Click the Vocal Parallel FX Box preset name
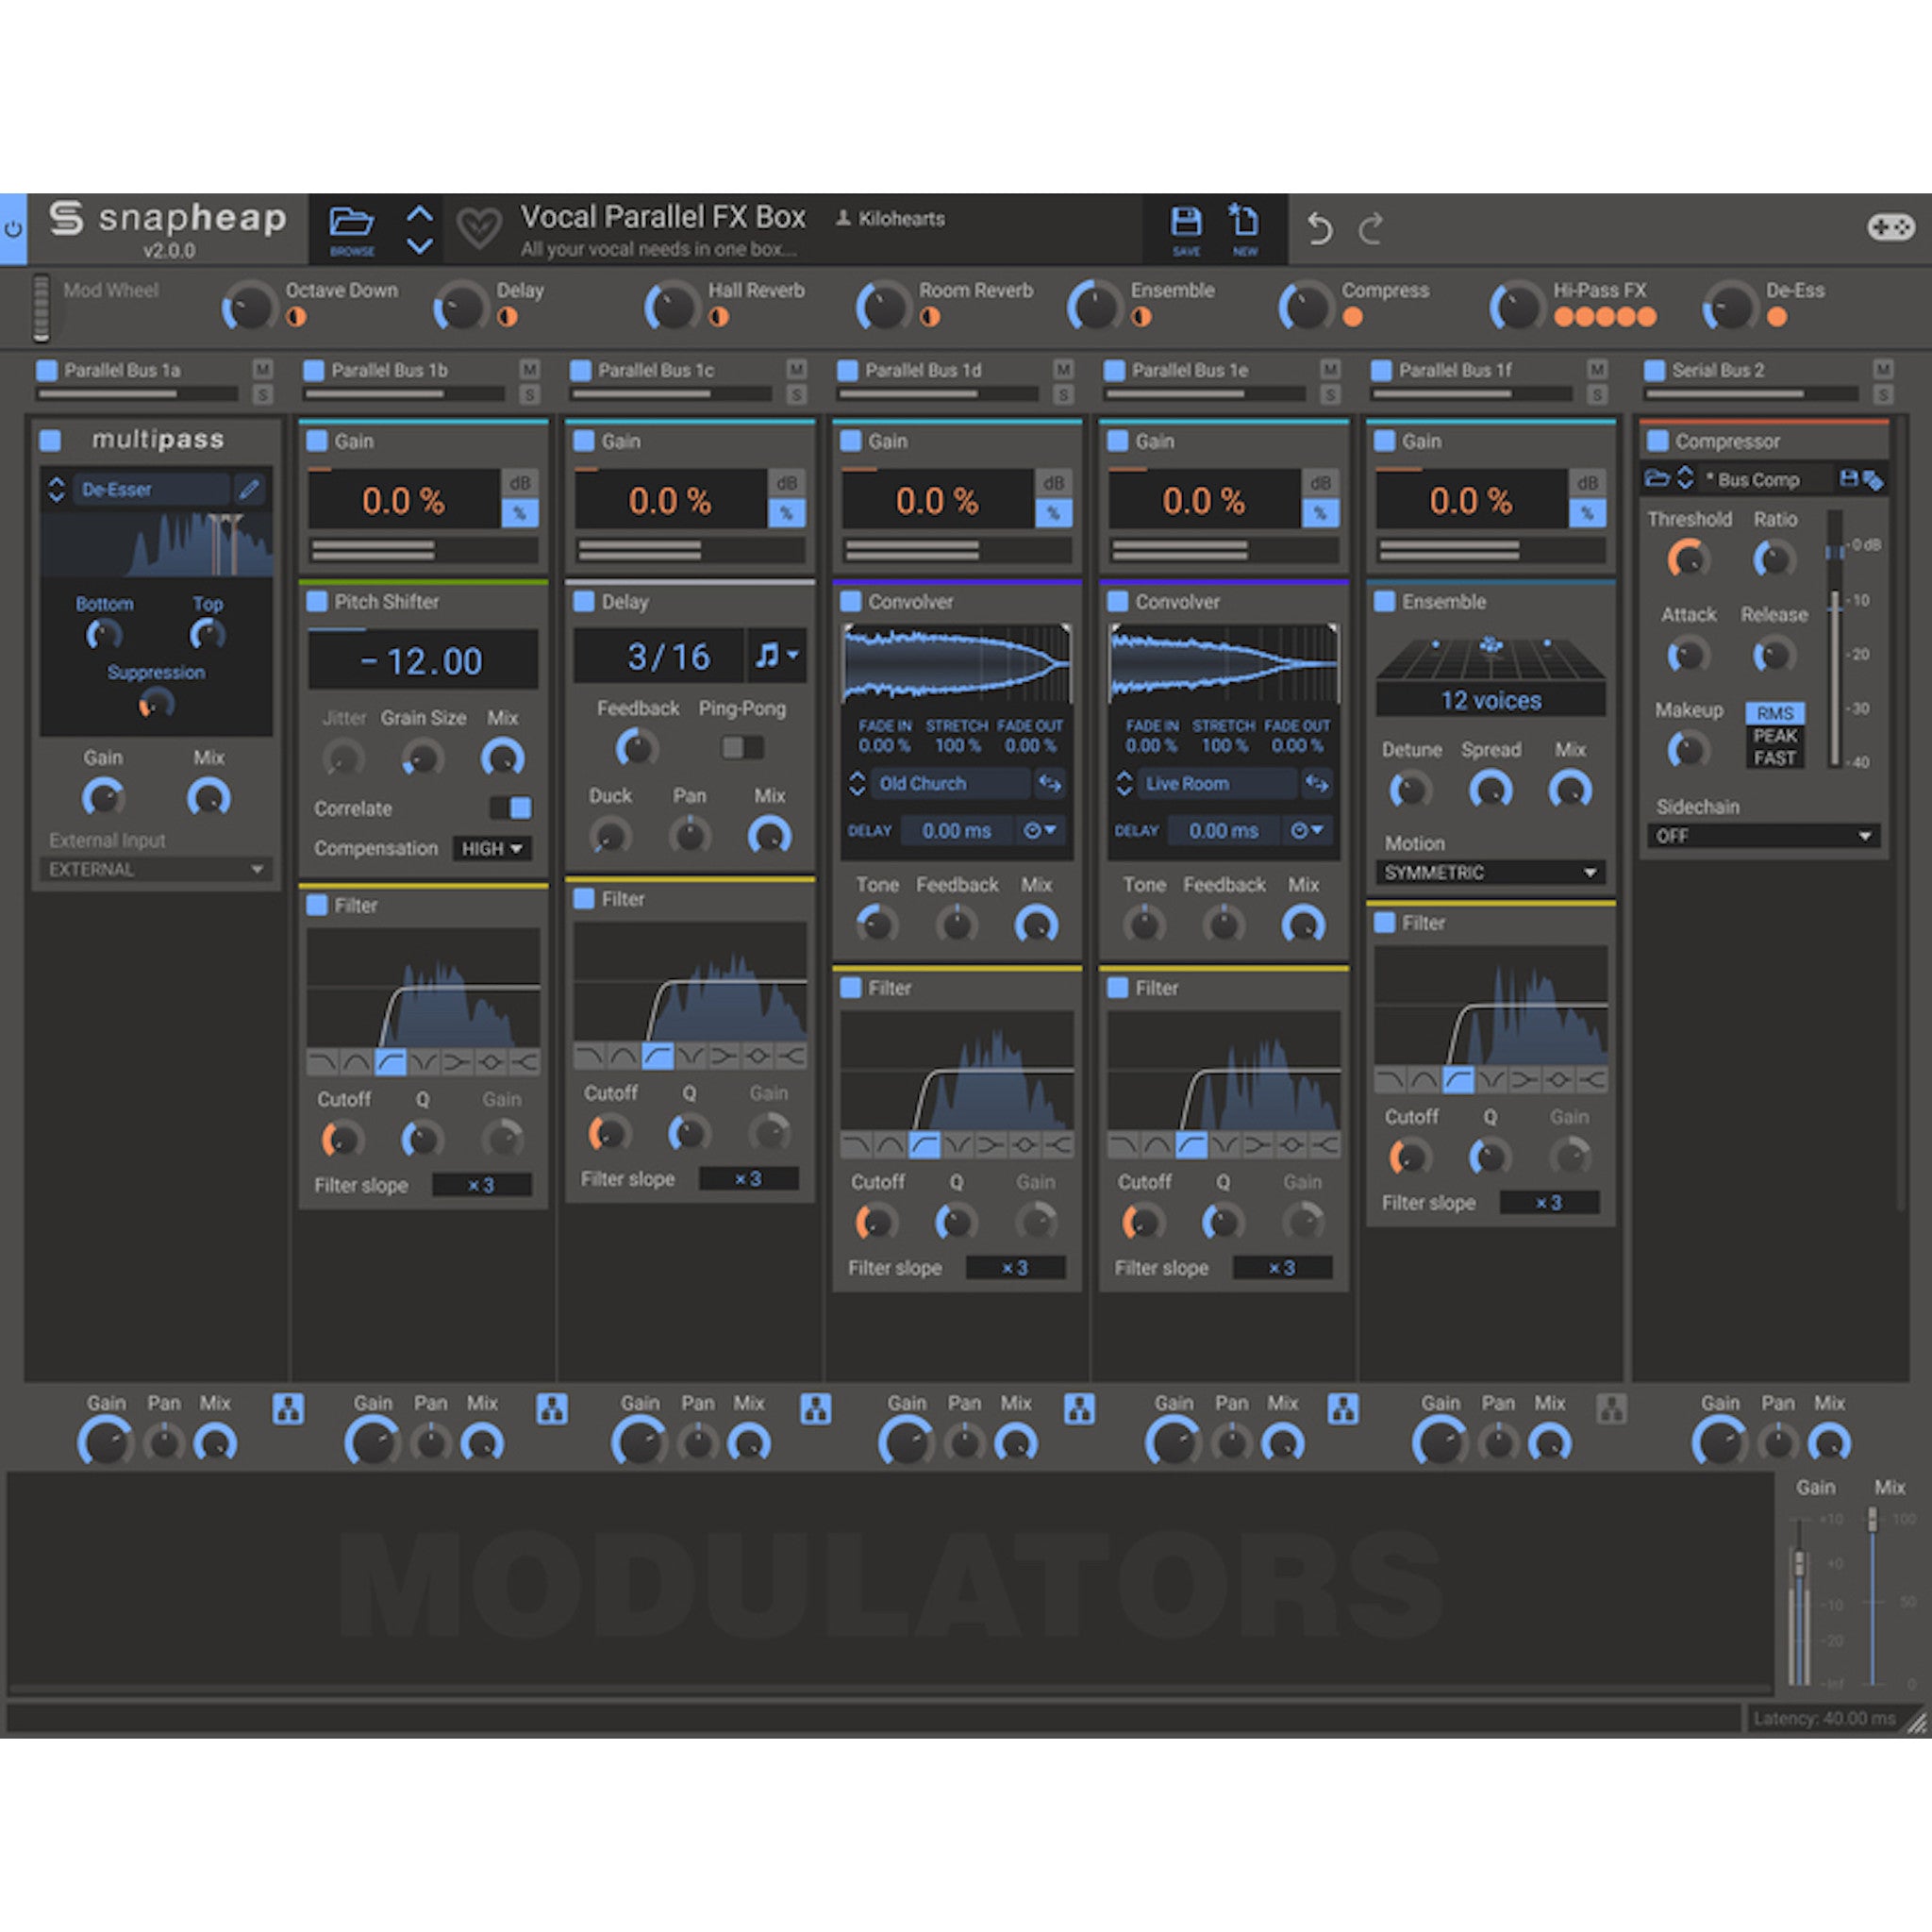 point(665,218)
